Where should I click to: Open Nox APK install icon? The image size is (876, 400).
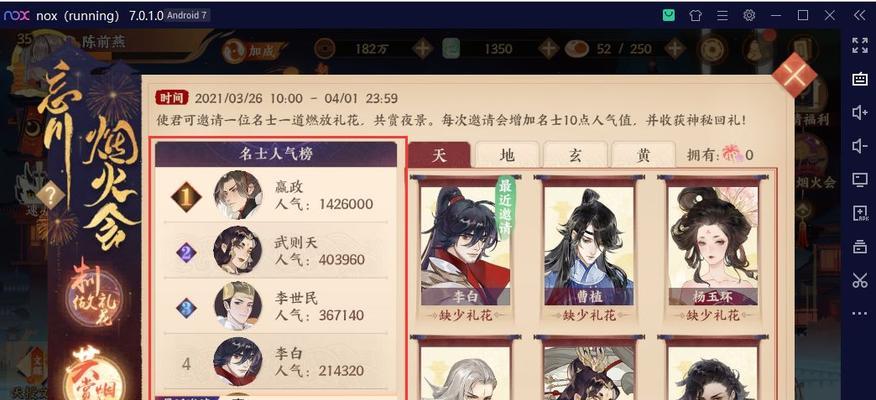(859, 213)
